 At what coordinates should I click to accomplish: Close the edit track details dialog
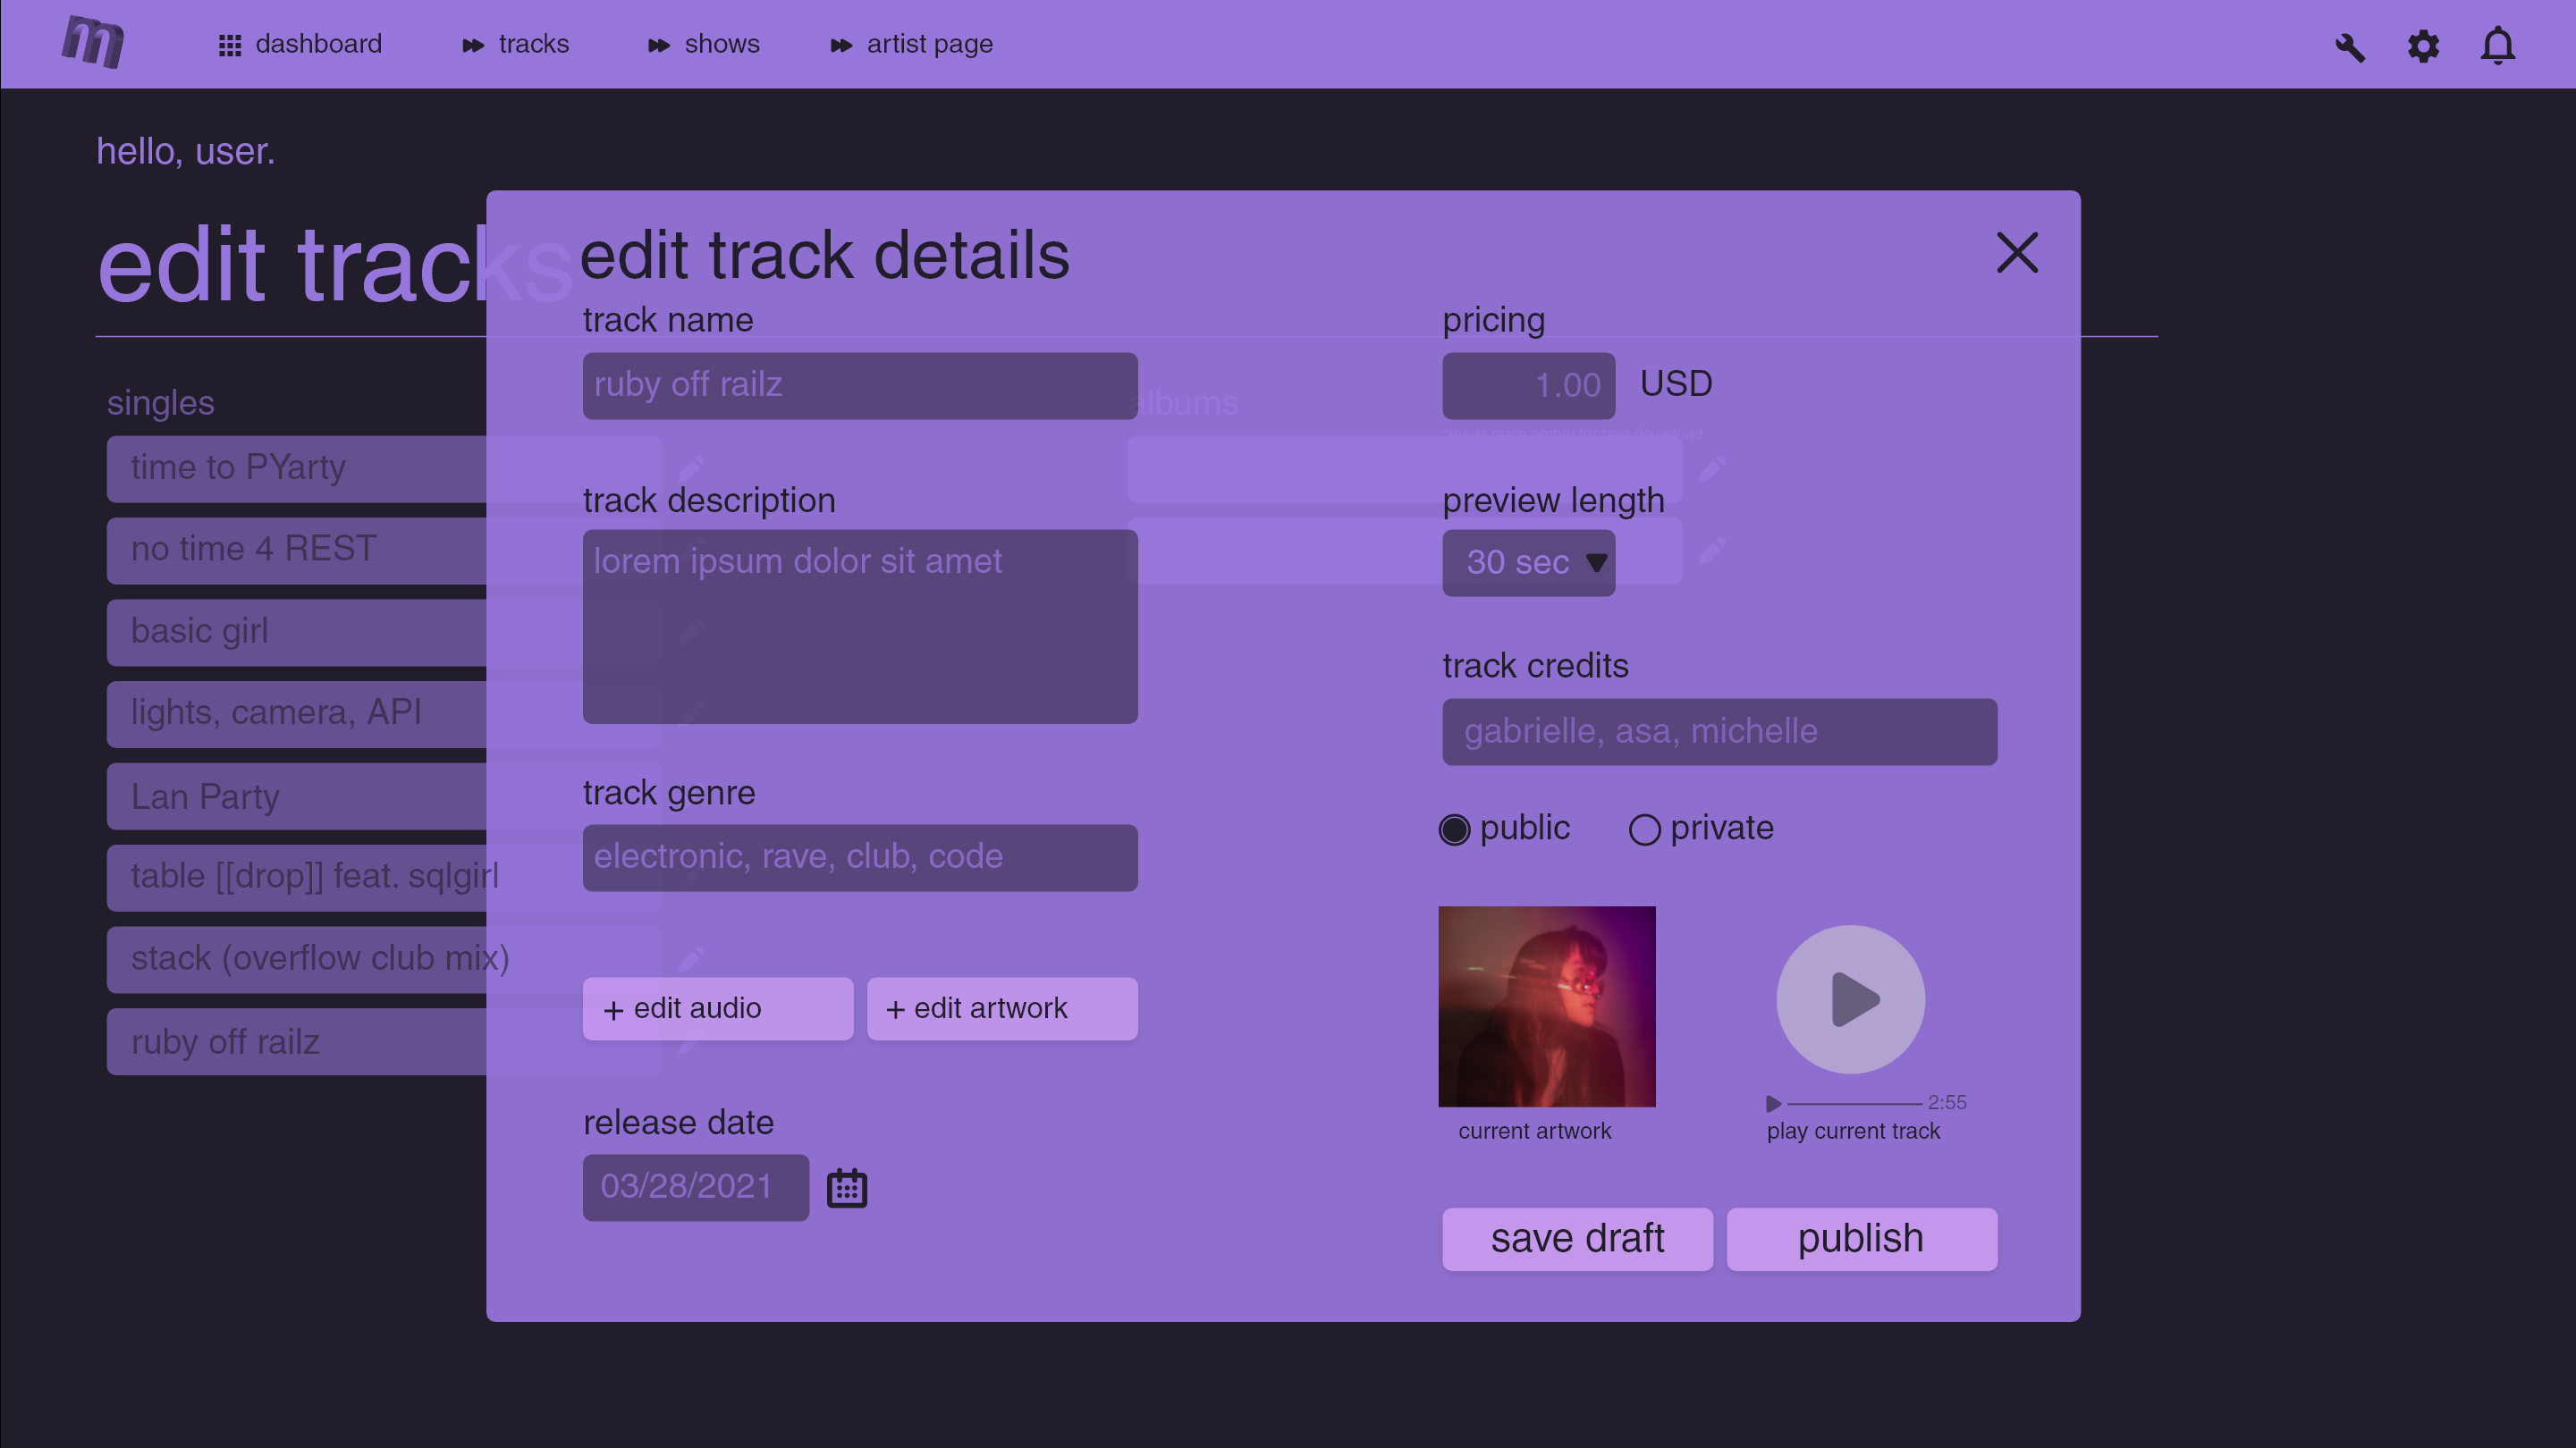click(x=2016, y=253)
